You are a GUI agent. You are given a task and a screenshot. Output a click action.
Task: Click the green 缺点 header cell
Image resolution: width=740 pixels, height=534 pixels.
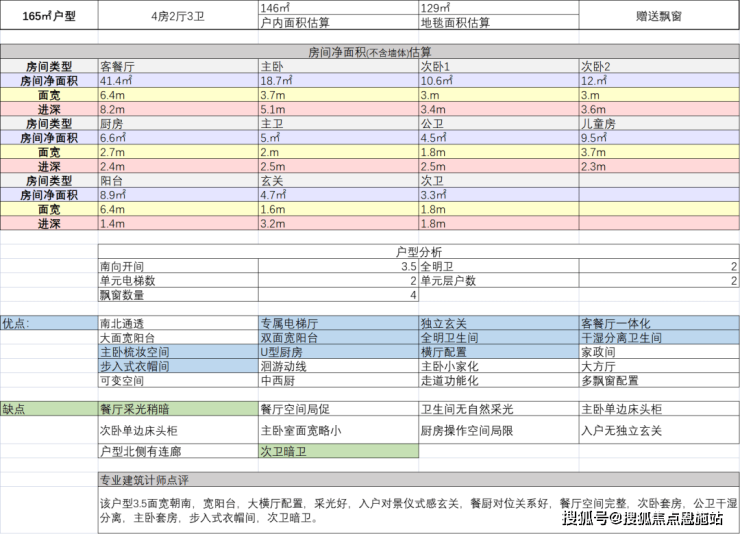point(48,408)
